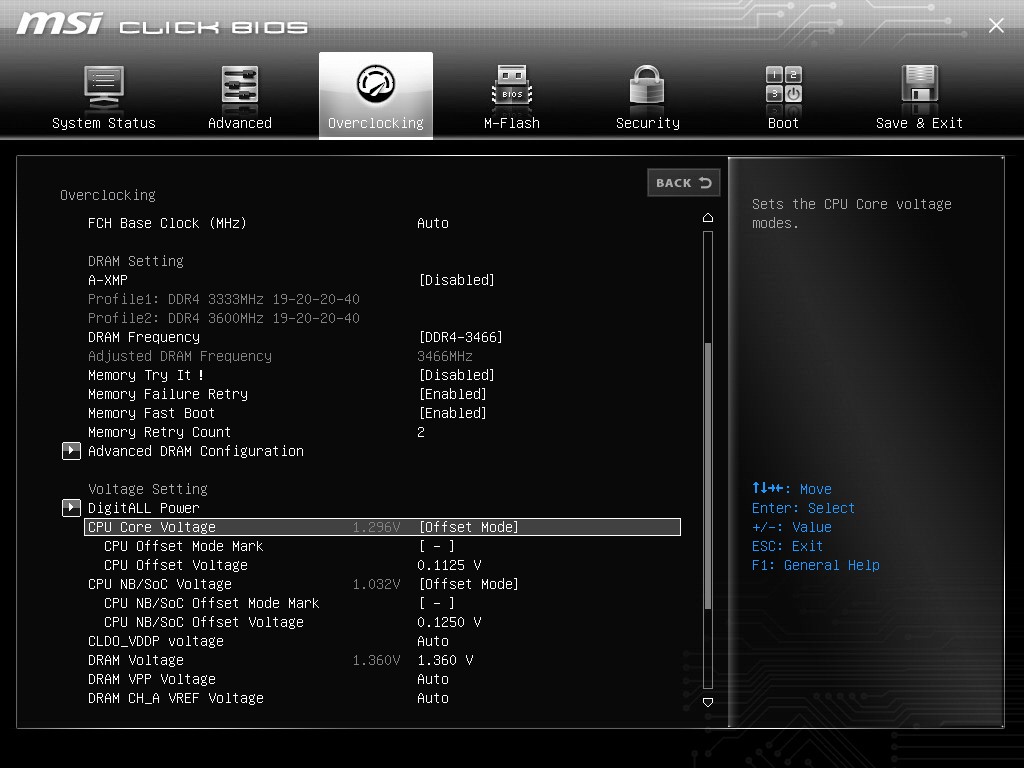1024x768 pixels.
Task: Switch to the System Status tab label
Action: 104,123
